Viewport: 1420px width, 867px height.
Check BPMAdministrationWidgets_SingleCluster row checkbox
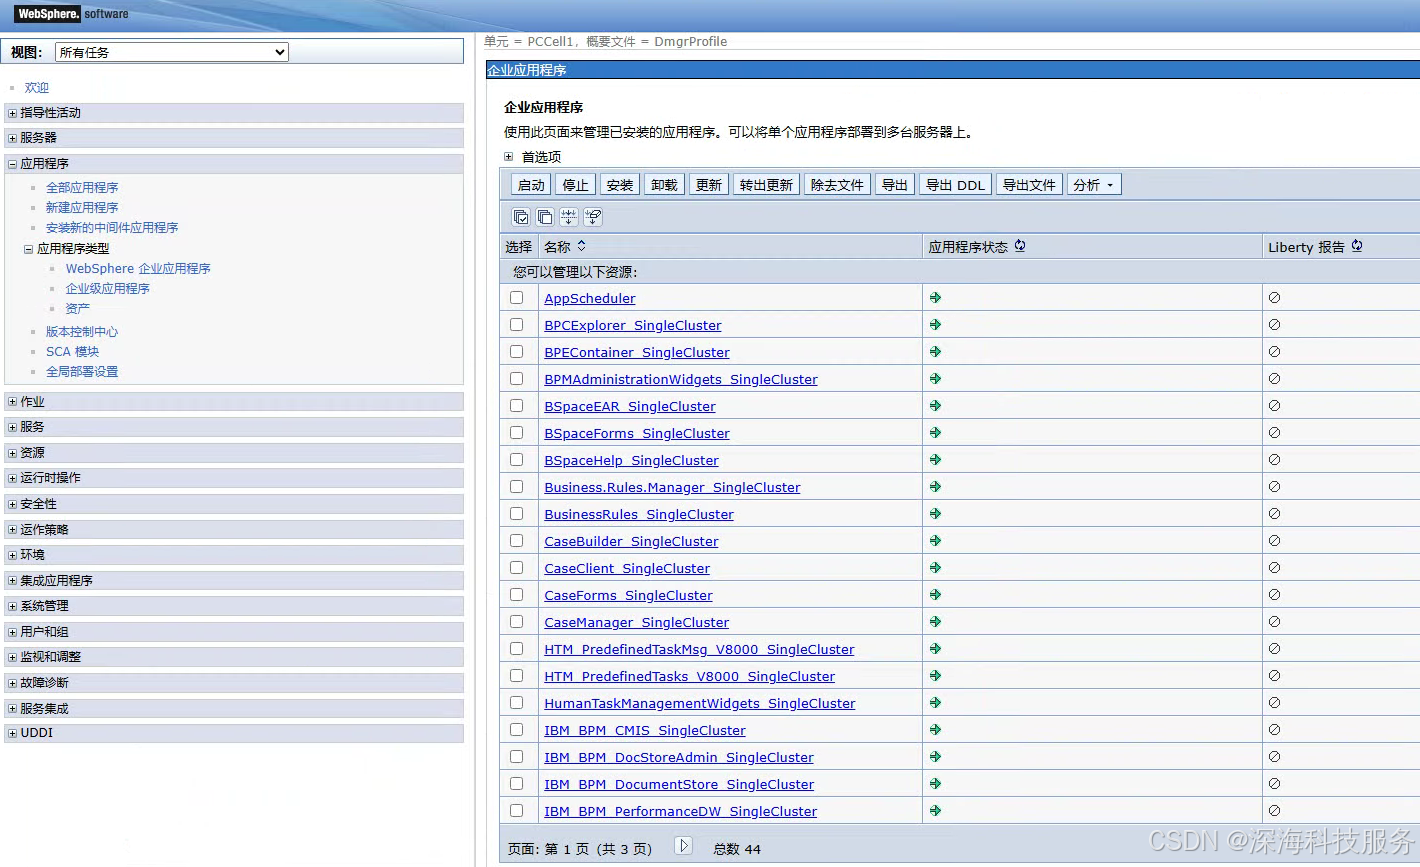517,379
